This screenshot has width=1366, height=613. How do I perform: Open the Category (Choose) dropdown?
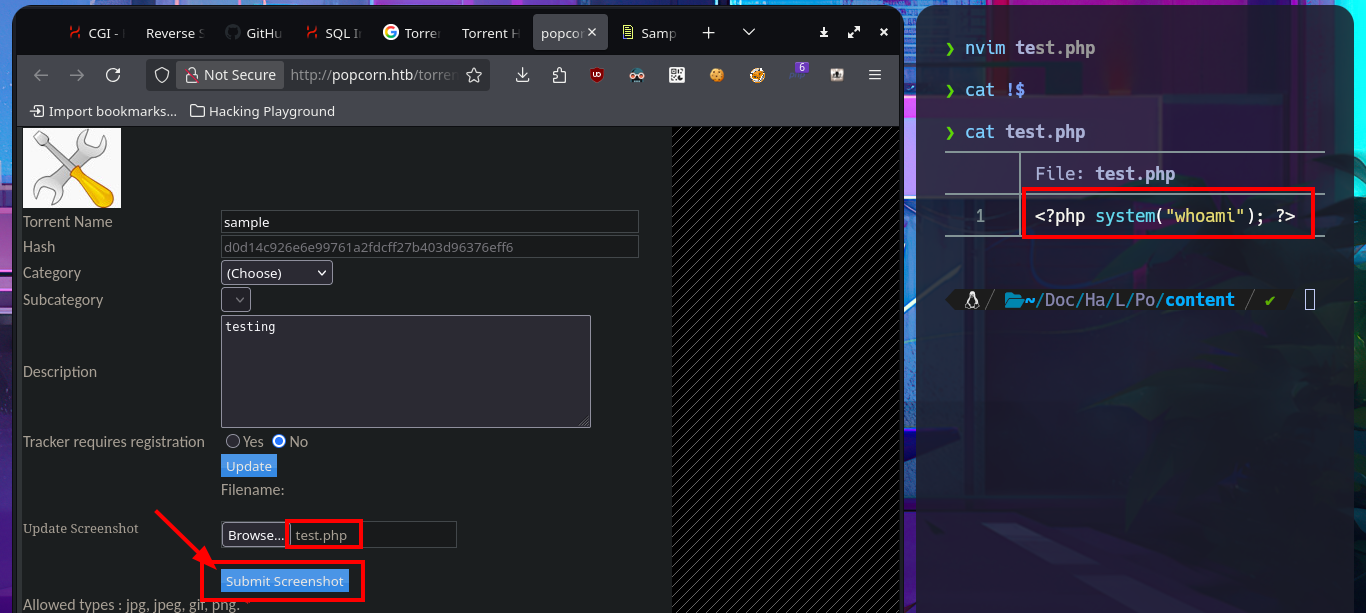[276, 273]
